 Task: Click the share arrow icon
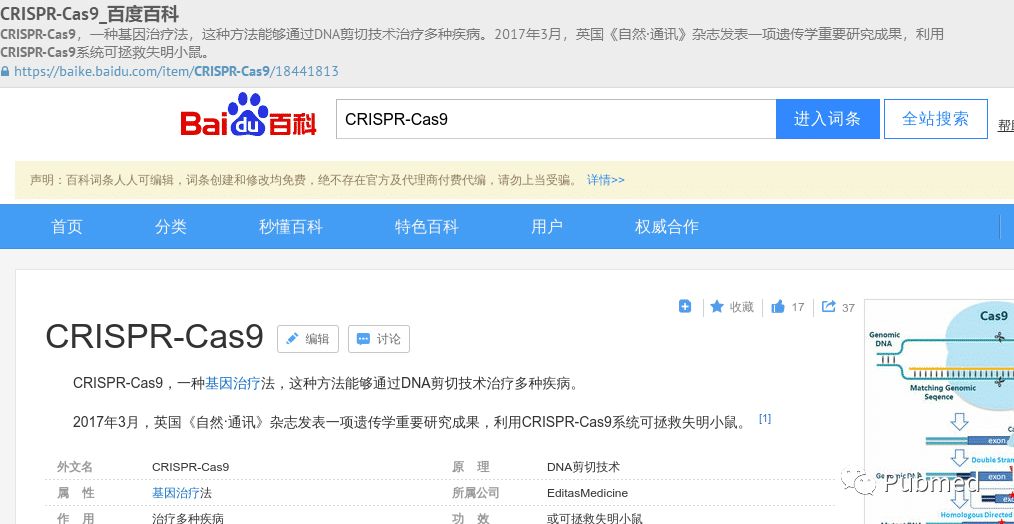coord(828,306)
